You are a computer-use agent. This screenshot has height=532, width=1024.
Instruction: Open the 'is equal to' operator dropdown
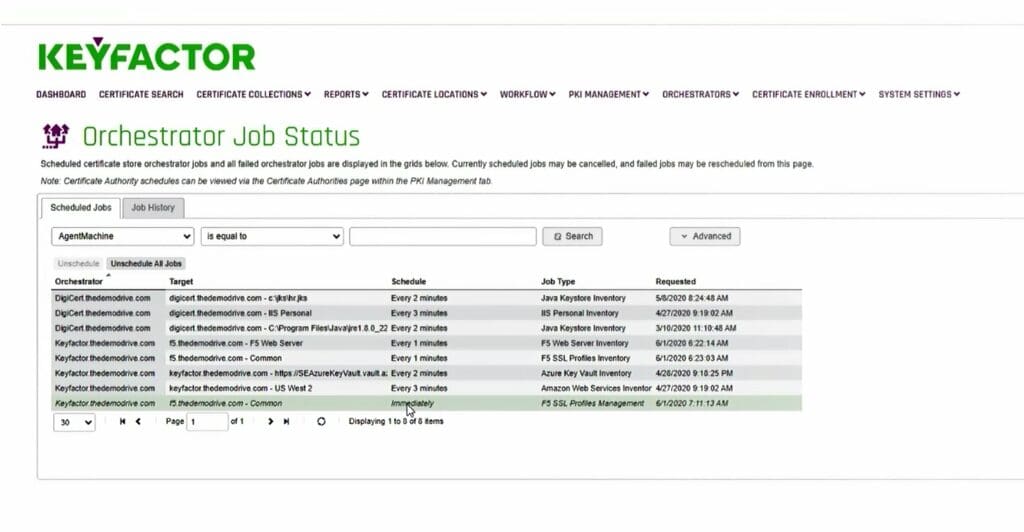pyautogui.click(x=272, y=236)
